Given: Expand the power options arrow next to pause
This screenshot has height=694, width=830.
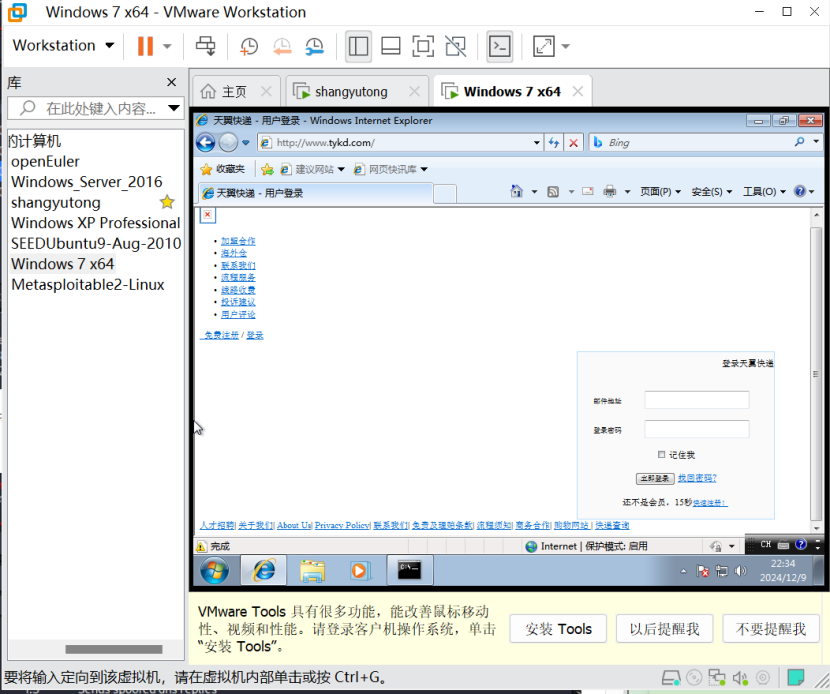Looking at the screenshot, I should 167,46.
